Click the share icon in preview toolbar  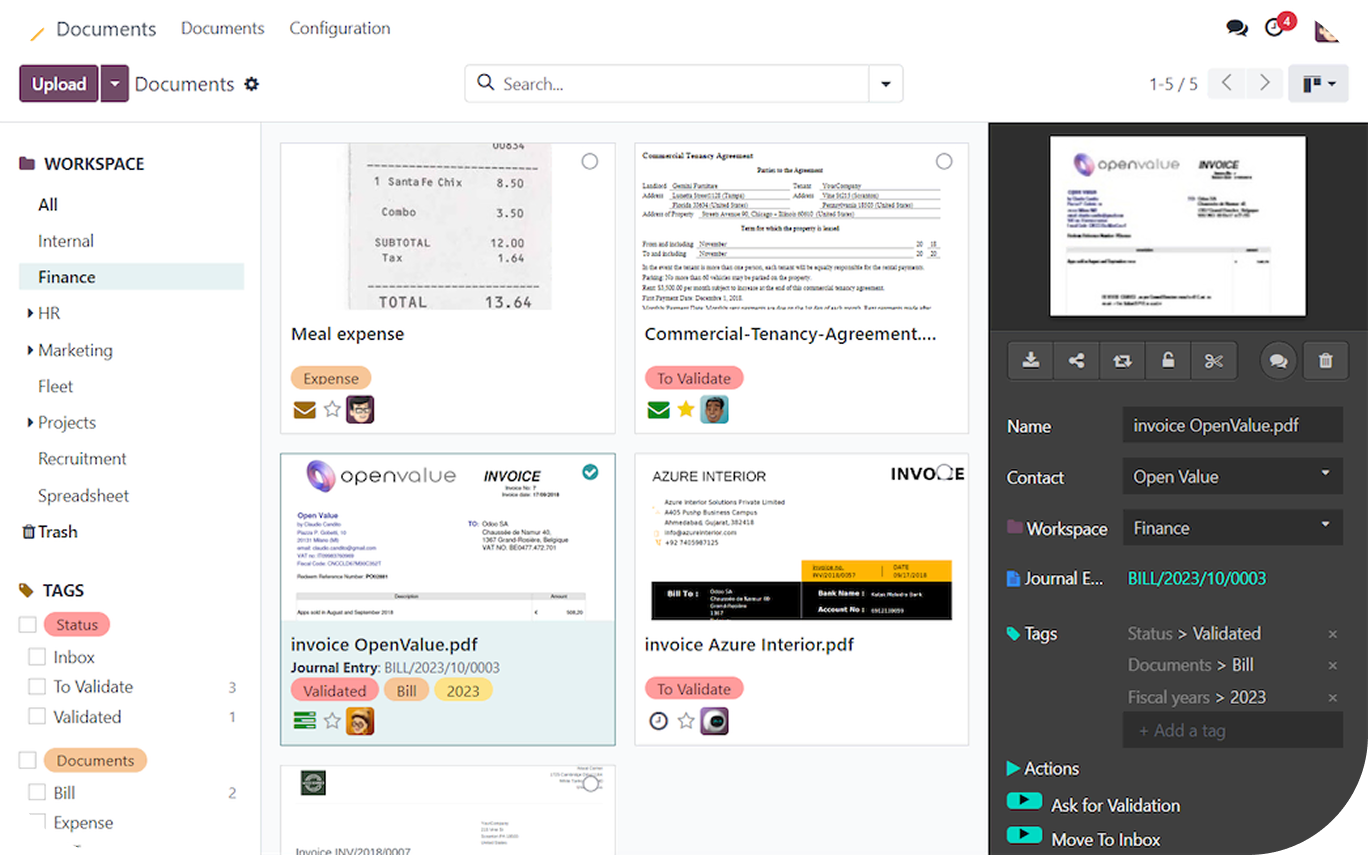(1076, 361)
